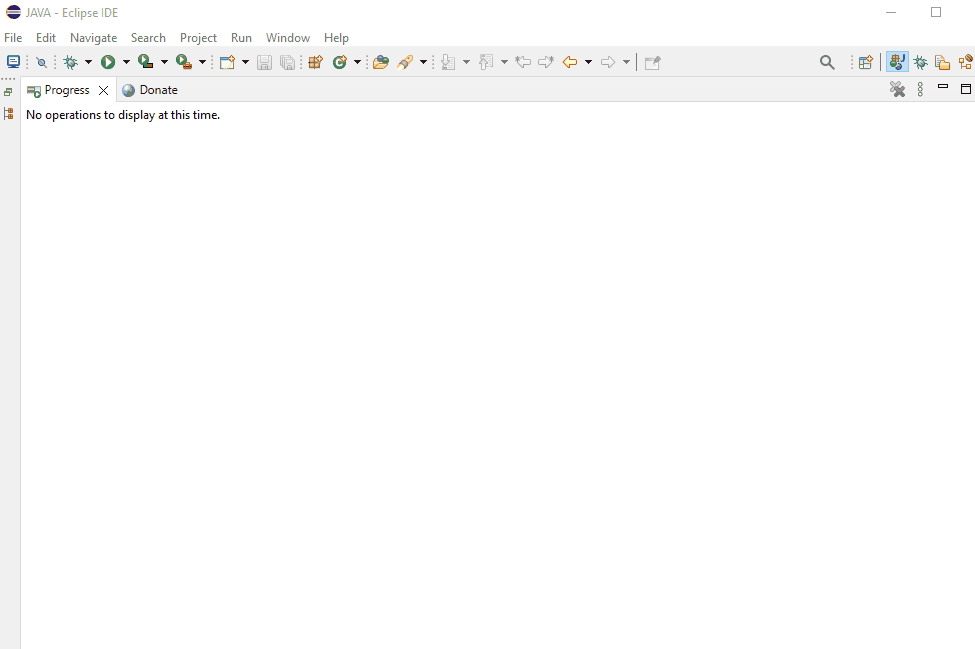Open the Debug launch dropdown arrow
The height and width of the screenshot is (649, 975).
tap(88, 62)
